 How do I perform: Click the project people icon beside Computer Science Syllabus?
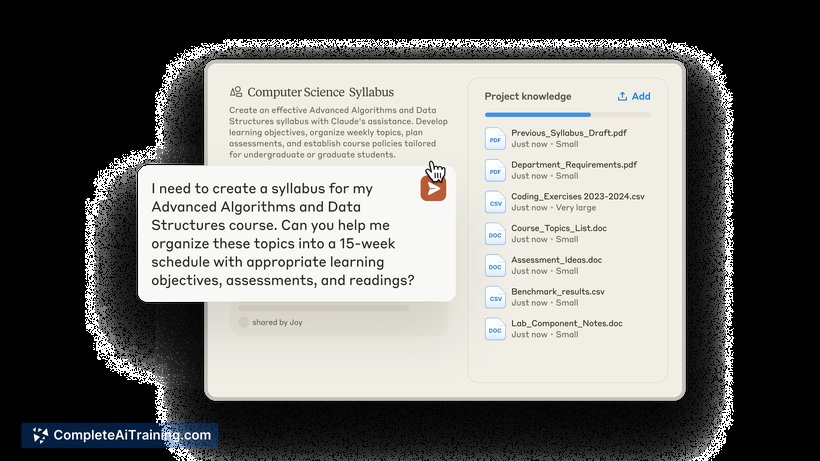(x=236, y=92)
